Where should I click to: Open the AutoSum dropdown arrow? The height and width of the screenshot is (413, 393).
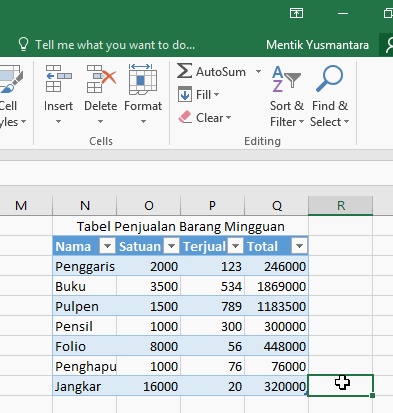click(x=258, y=72)
